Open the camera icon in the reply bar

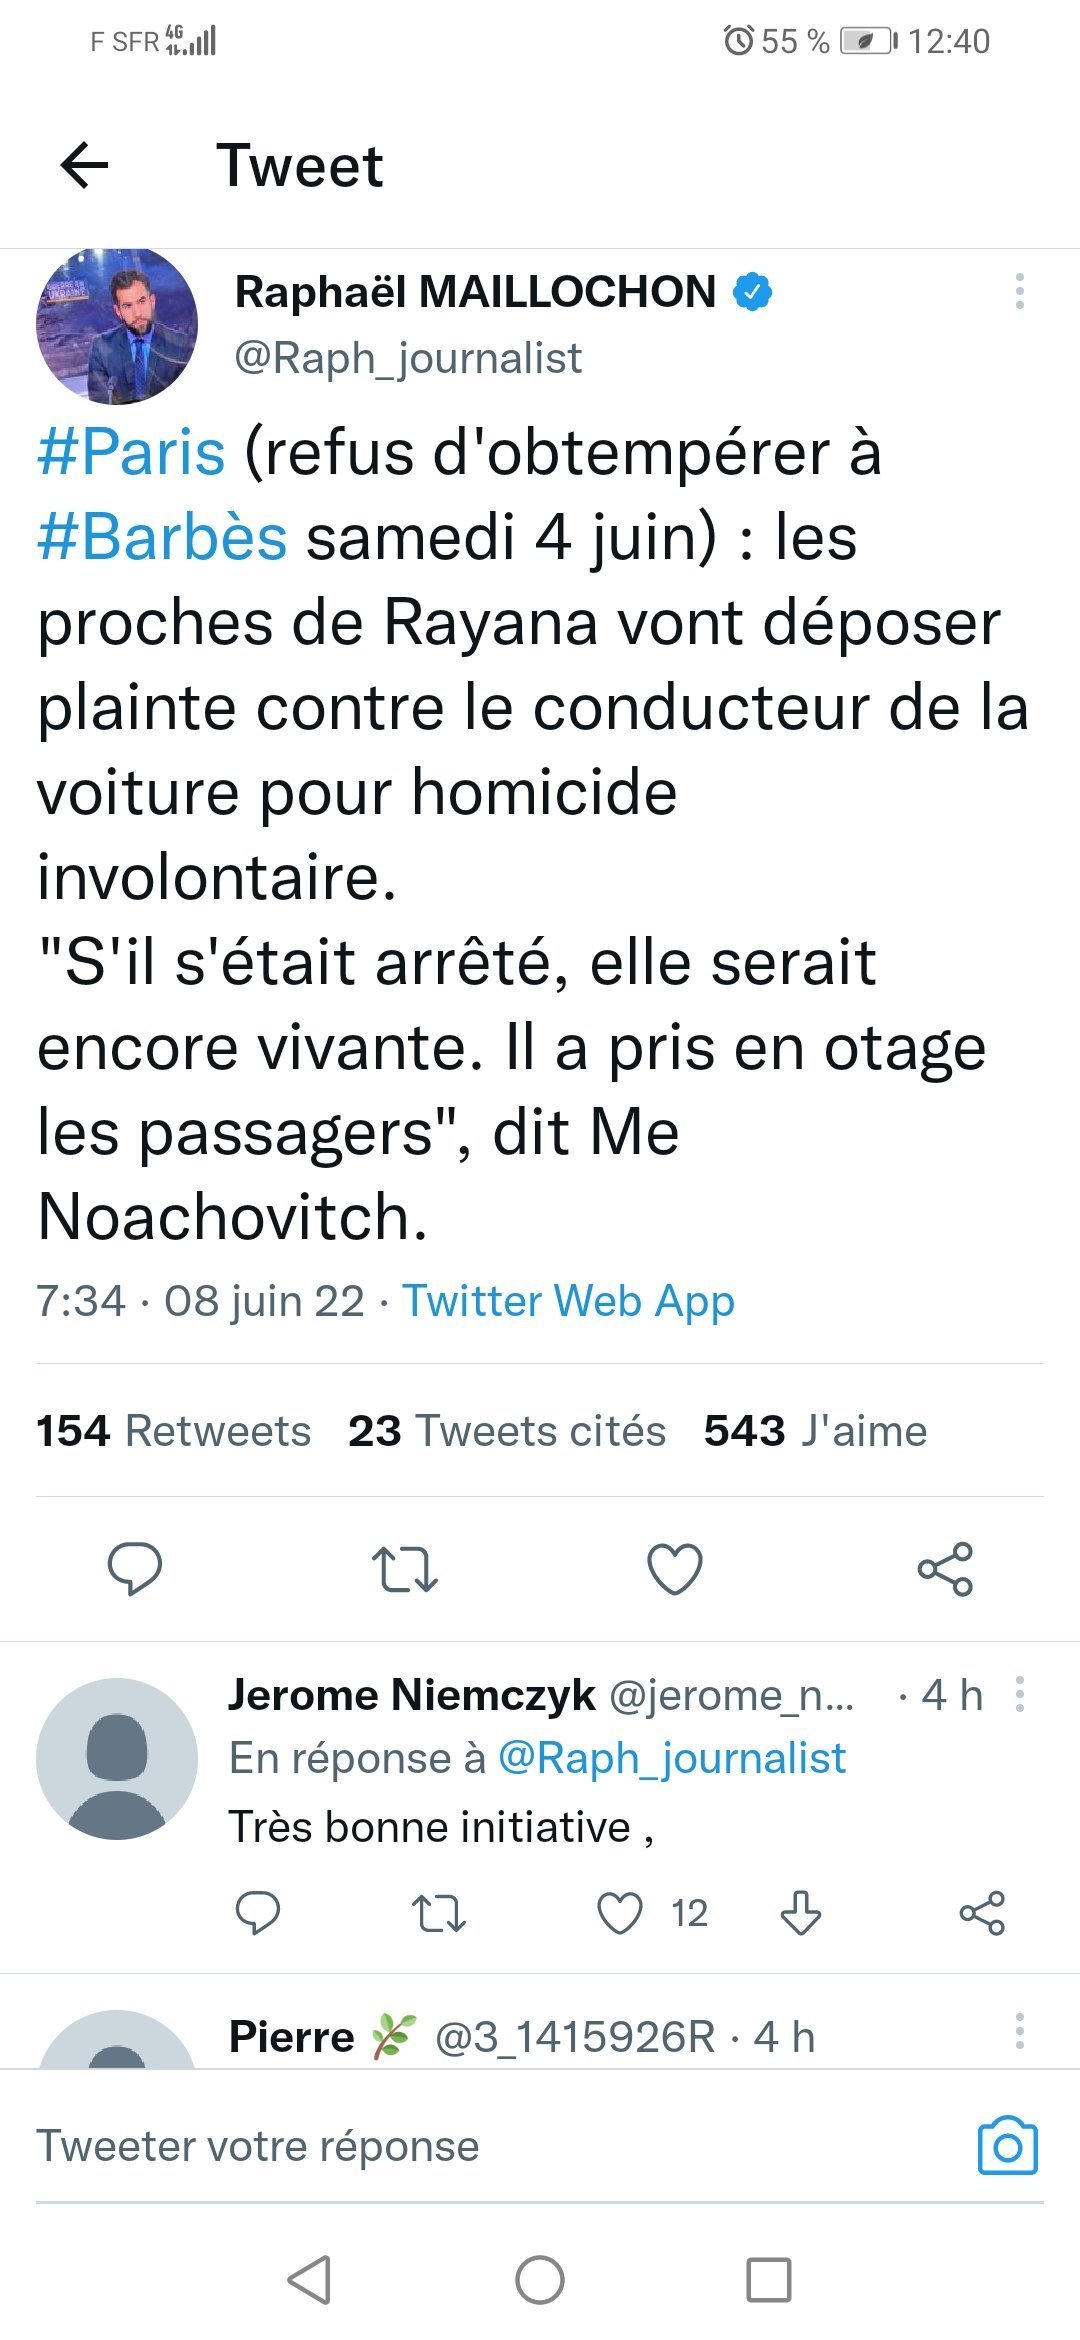point(1007,2146)
